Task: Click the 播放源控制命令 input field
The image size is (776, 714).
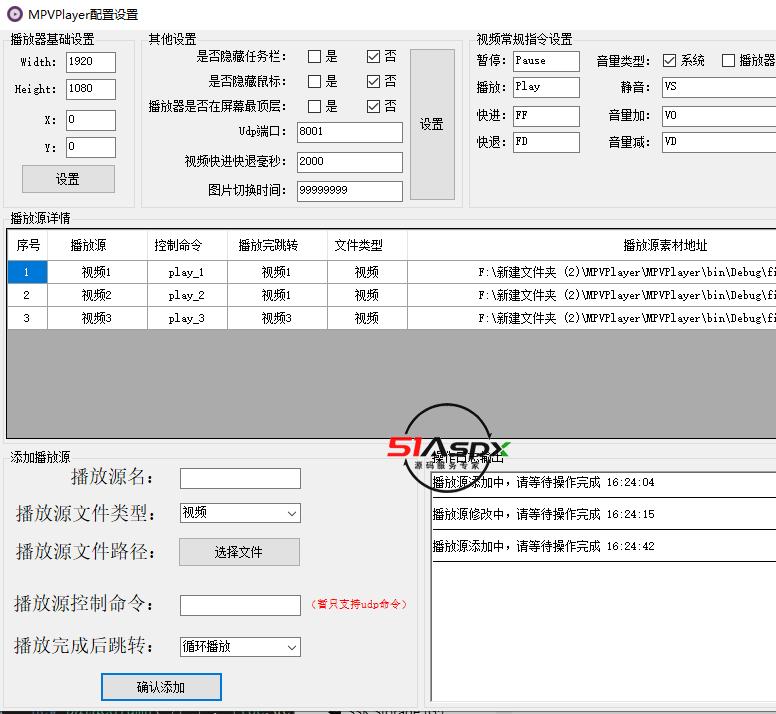Action: pyautogui.click(x=240, y=605)
